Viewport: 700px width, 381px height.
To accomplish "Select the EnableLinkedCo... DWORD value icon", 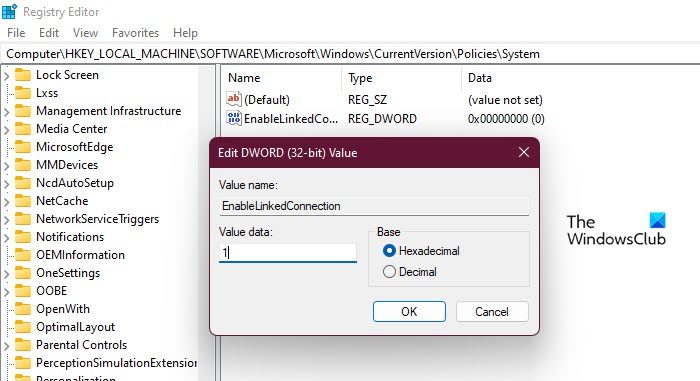I will coord(233,118).
